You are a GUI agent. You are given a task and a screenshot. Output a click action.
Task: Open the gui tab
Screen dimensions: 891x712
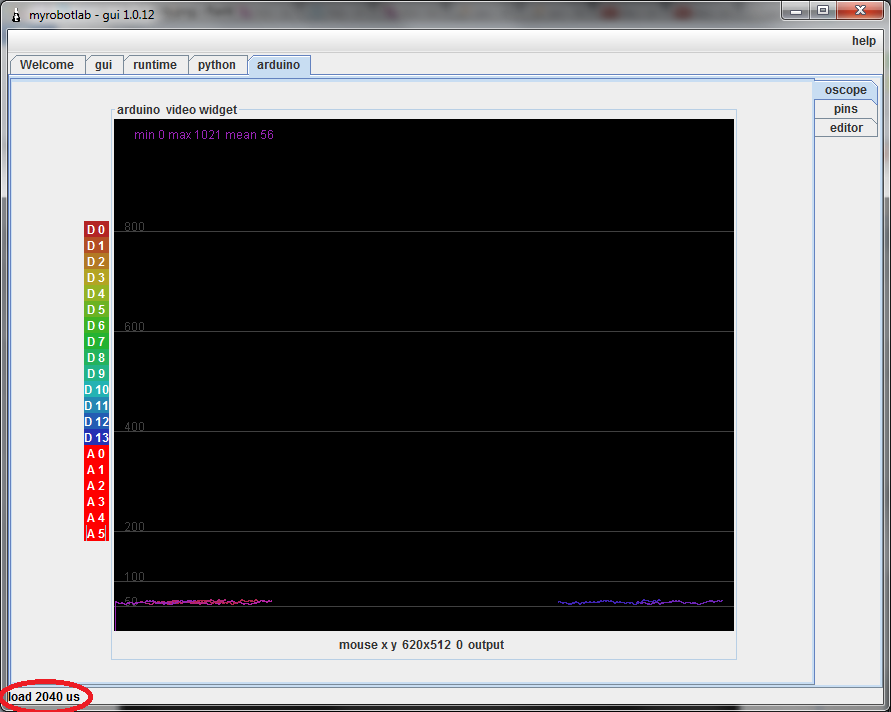(x=103, y=65)
